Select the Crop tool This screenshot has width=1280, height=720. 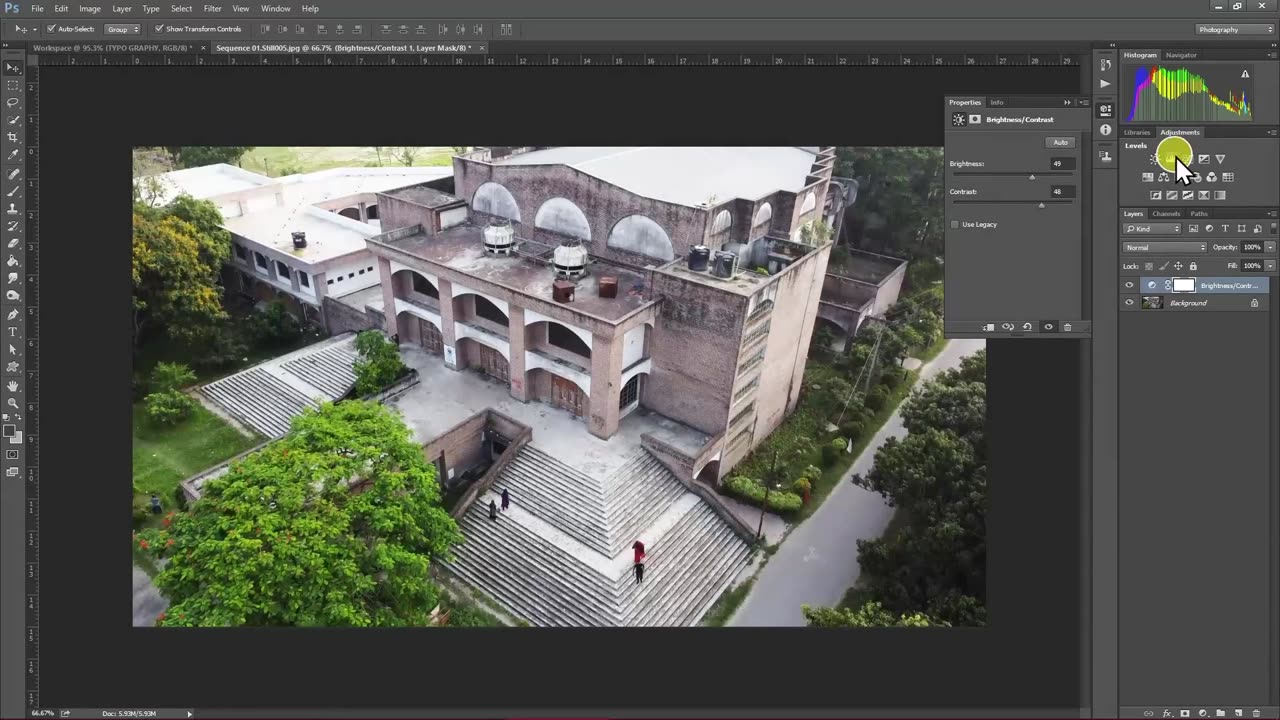coord(13,137)
